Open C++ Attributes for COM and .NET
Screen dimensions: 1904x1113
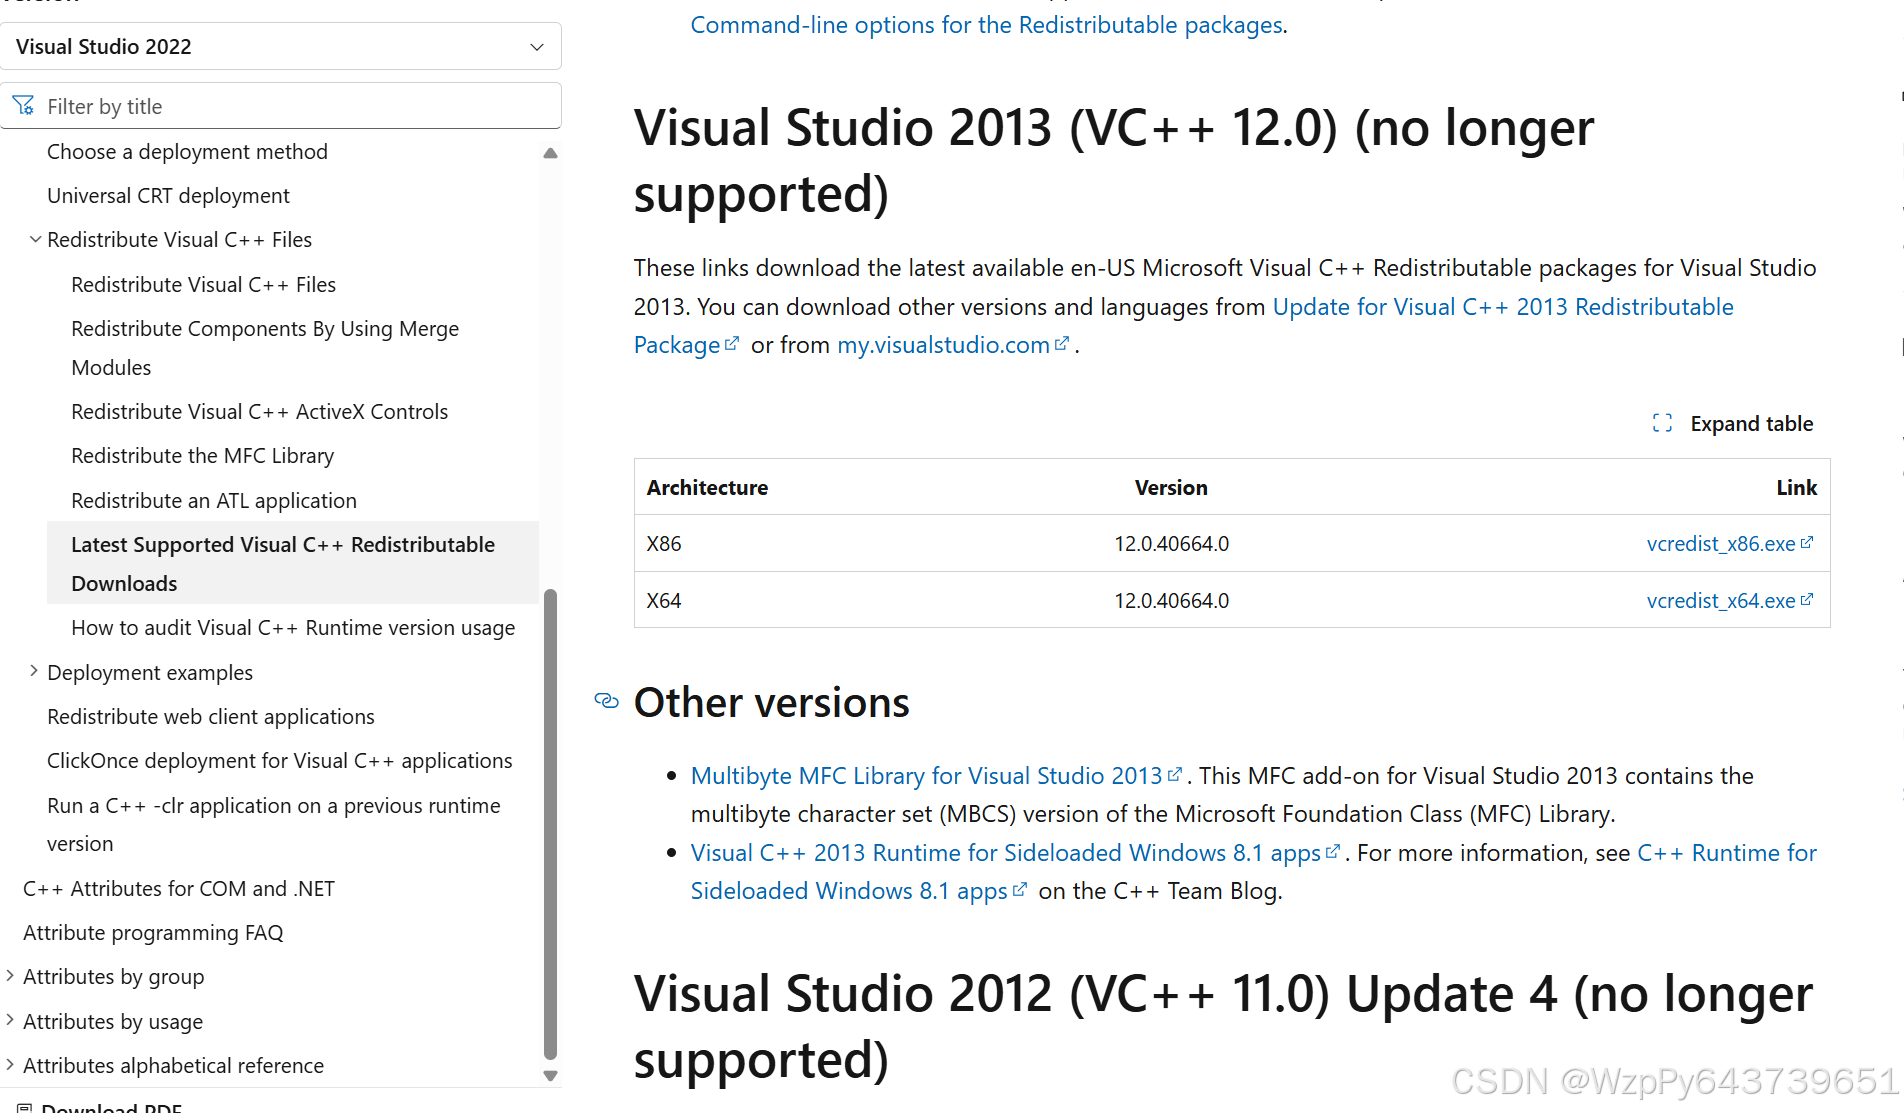179,888
